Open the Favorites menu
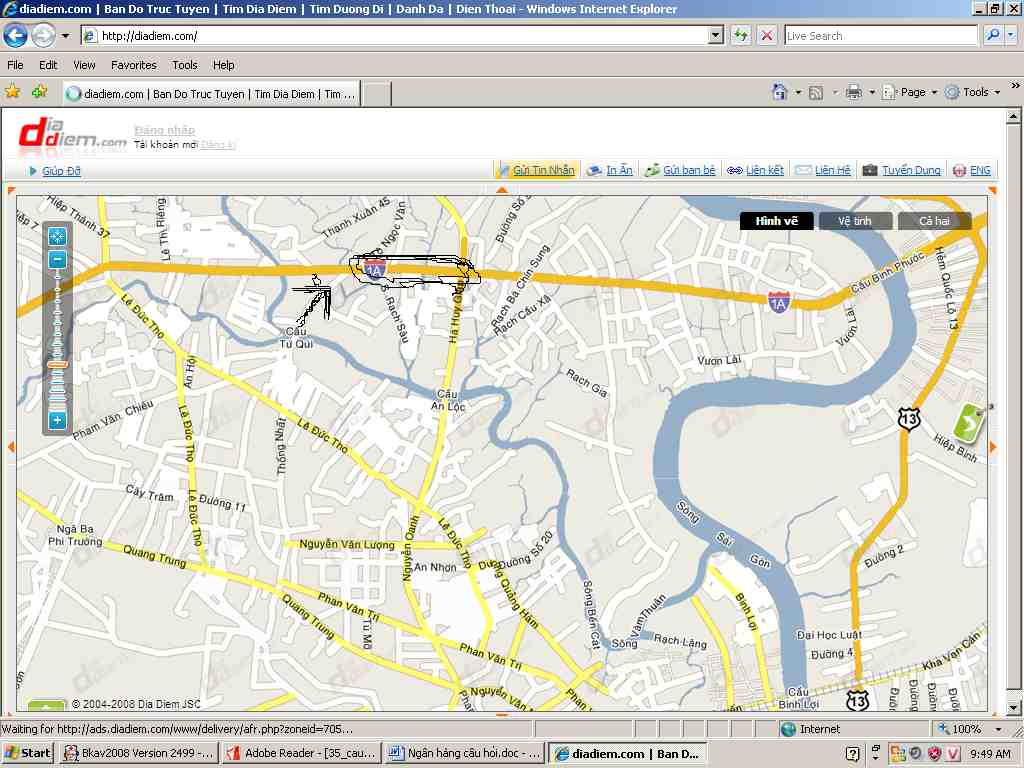 (x=134, y=65)
